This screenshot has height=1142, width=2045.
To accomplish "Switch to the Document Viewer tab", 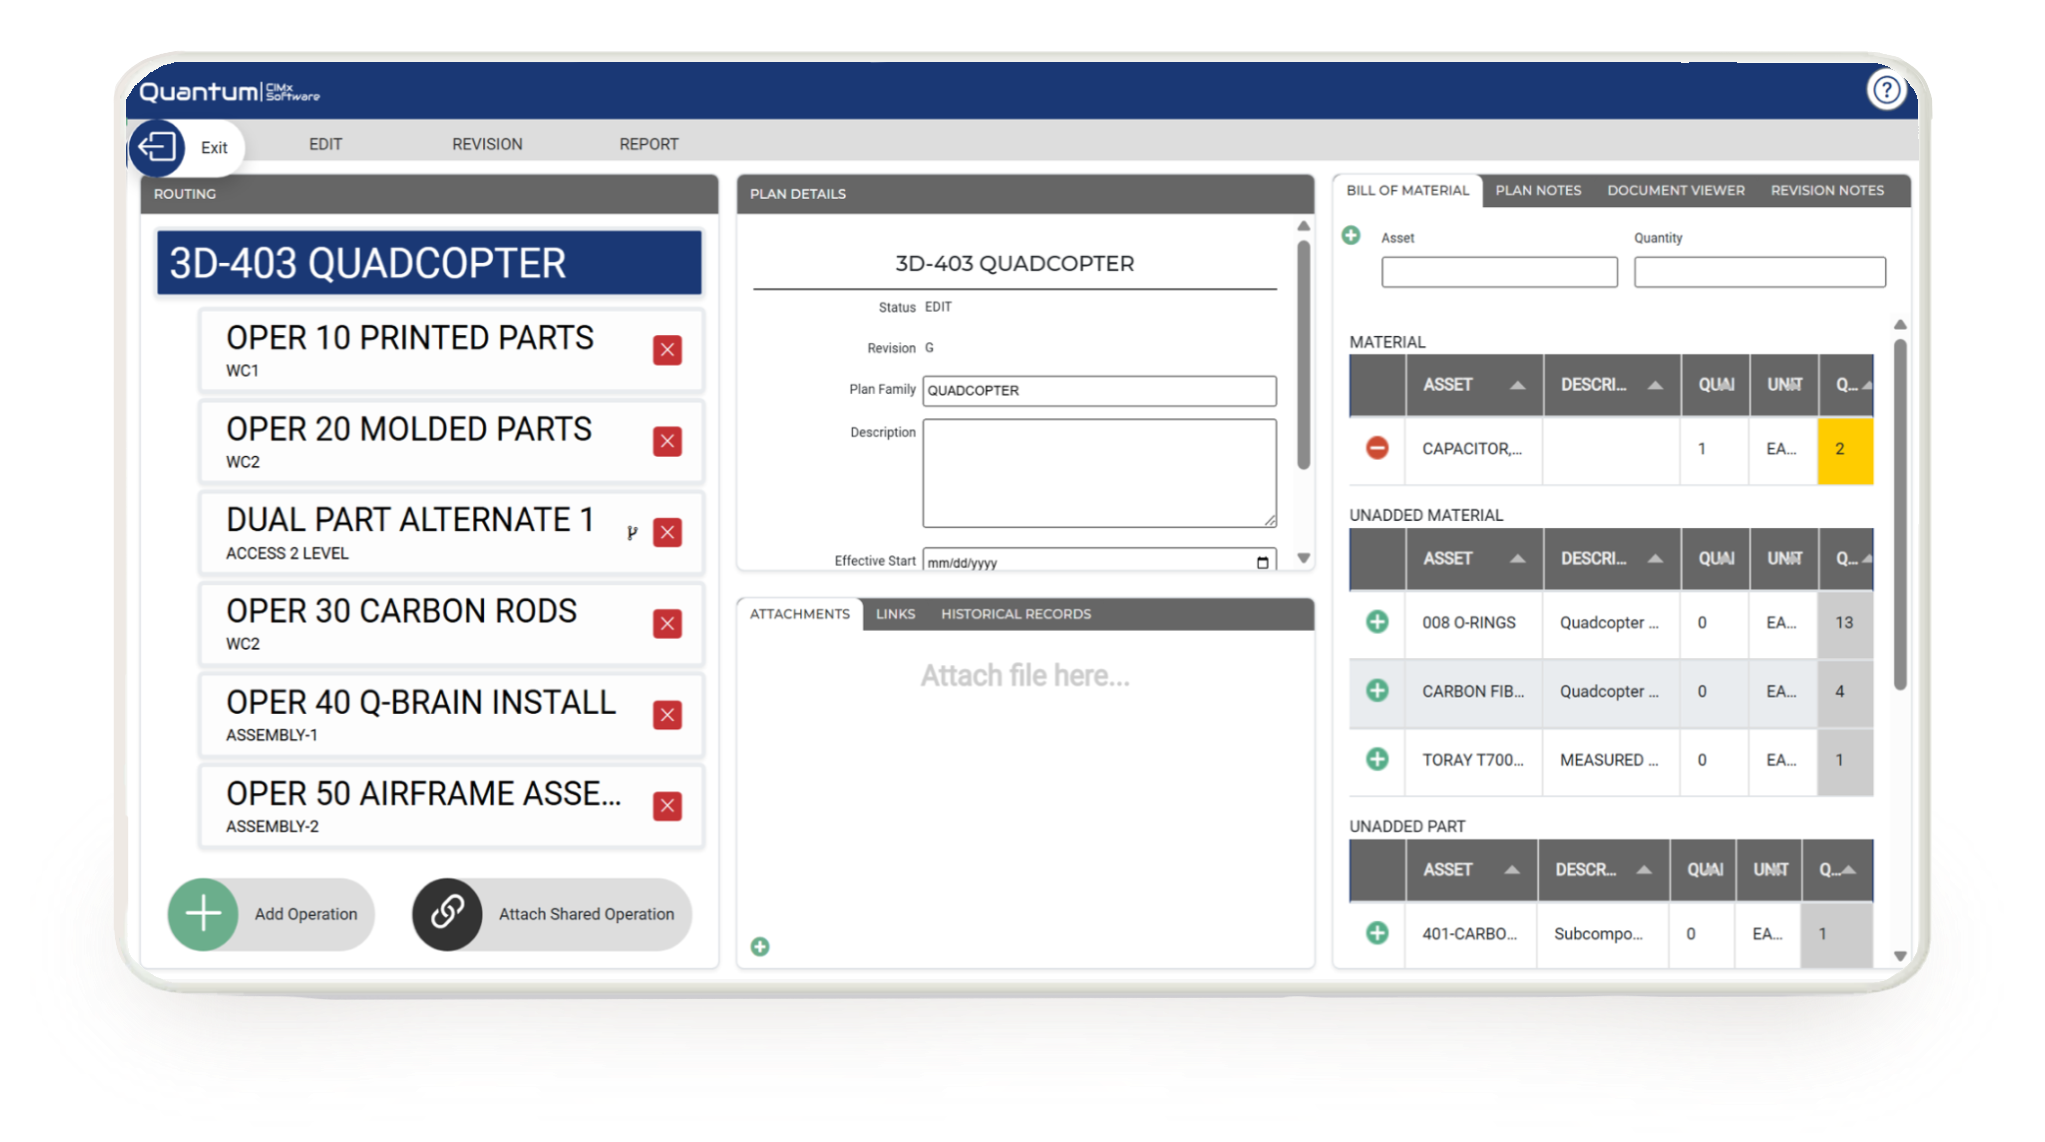I will [1675, 190].
